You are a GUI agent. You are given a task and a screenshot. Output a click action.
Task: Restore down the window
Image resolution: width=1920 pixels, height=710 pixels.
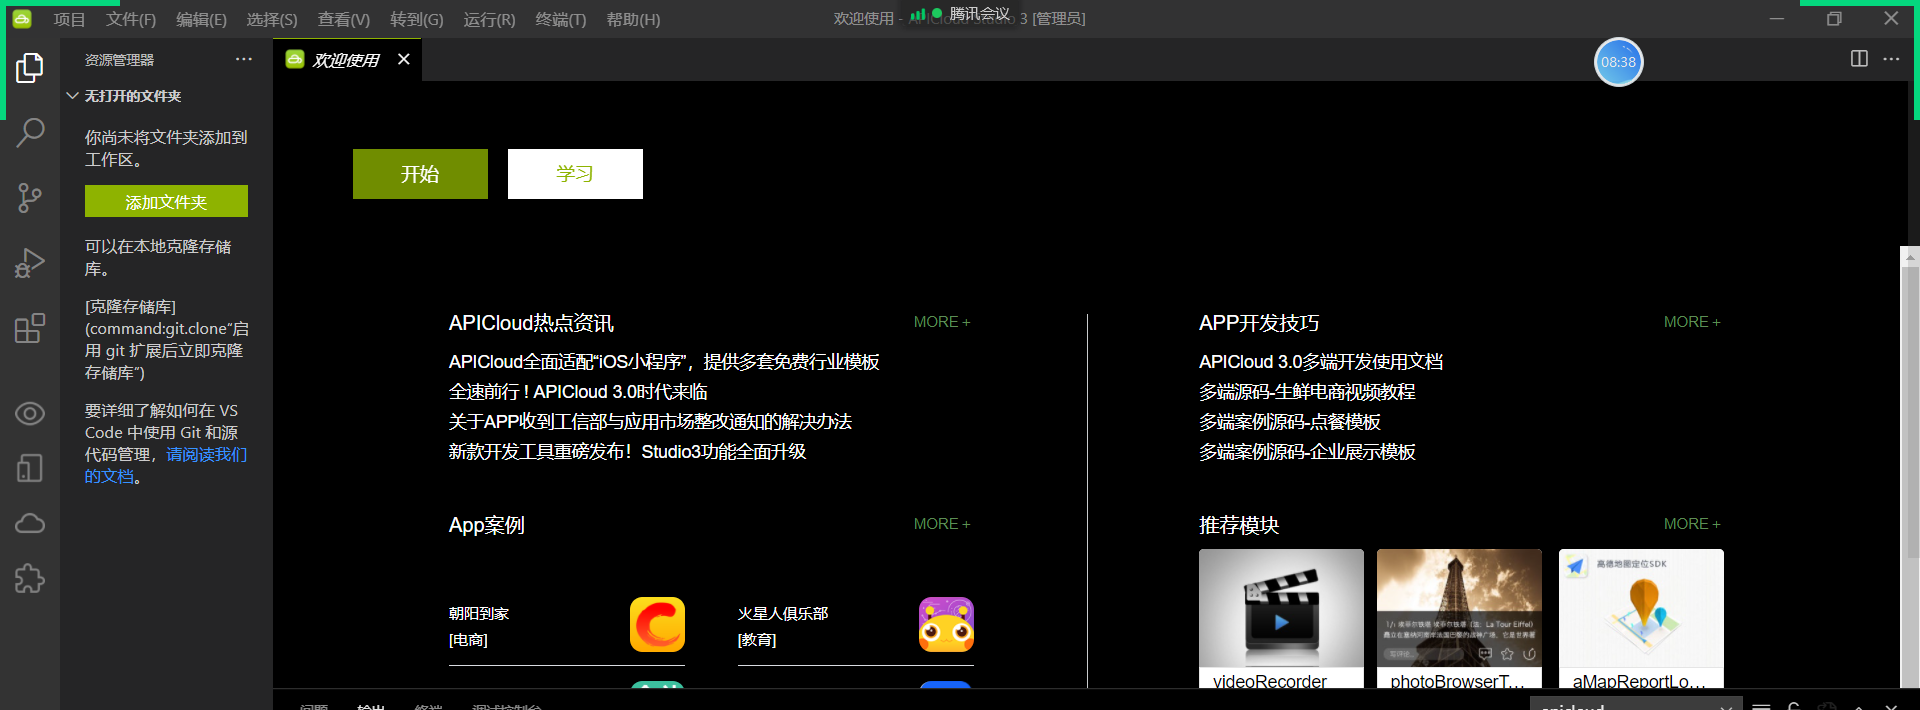(1834, 19)
